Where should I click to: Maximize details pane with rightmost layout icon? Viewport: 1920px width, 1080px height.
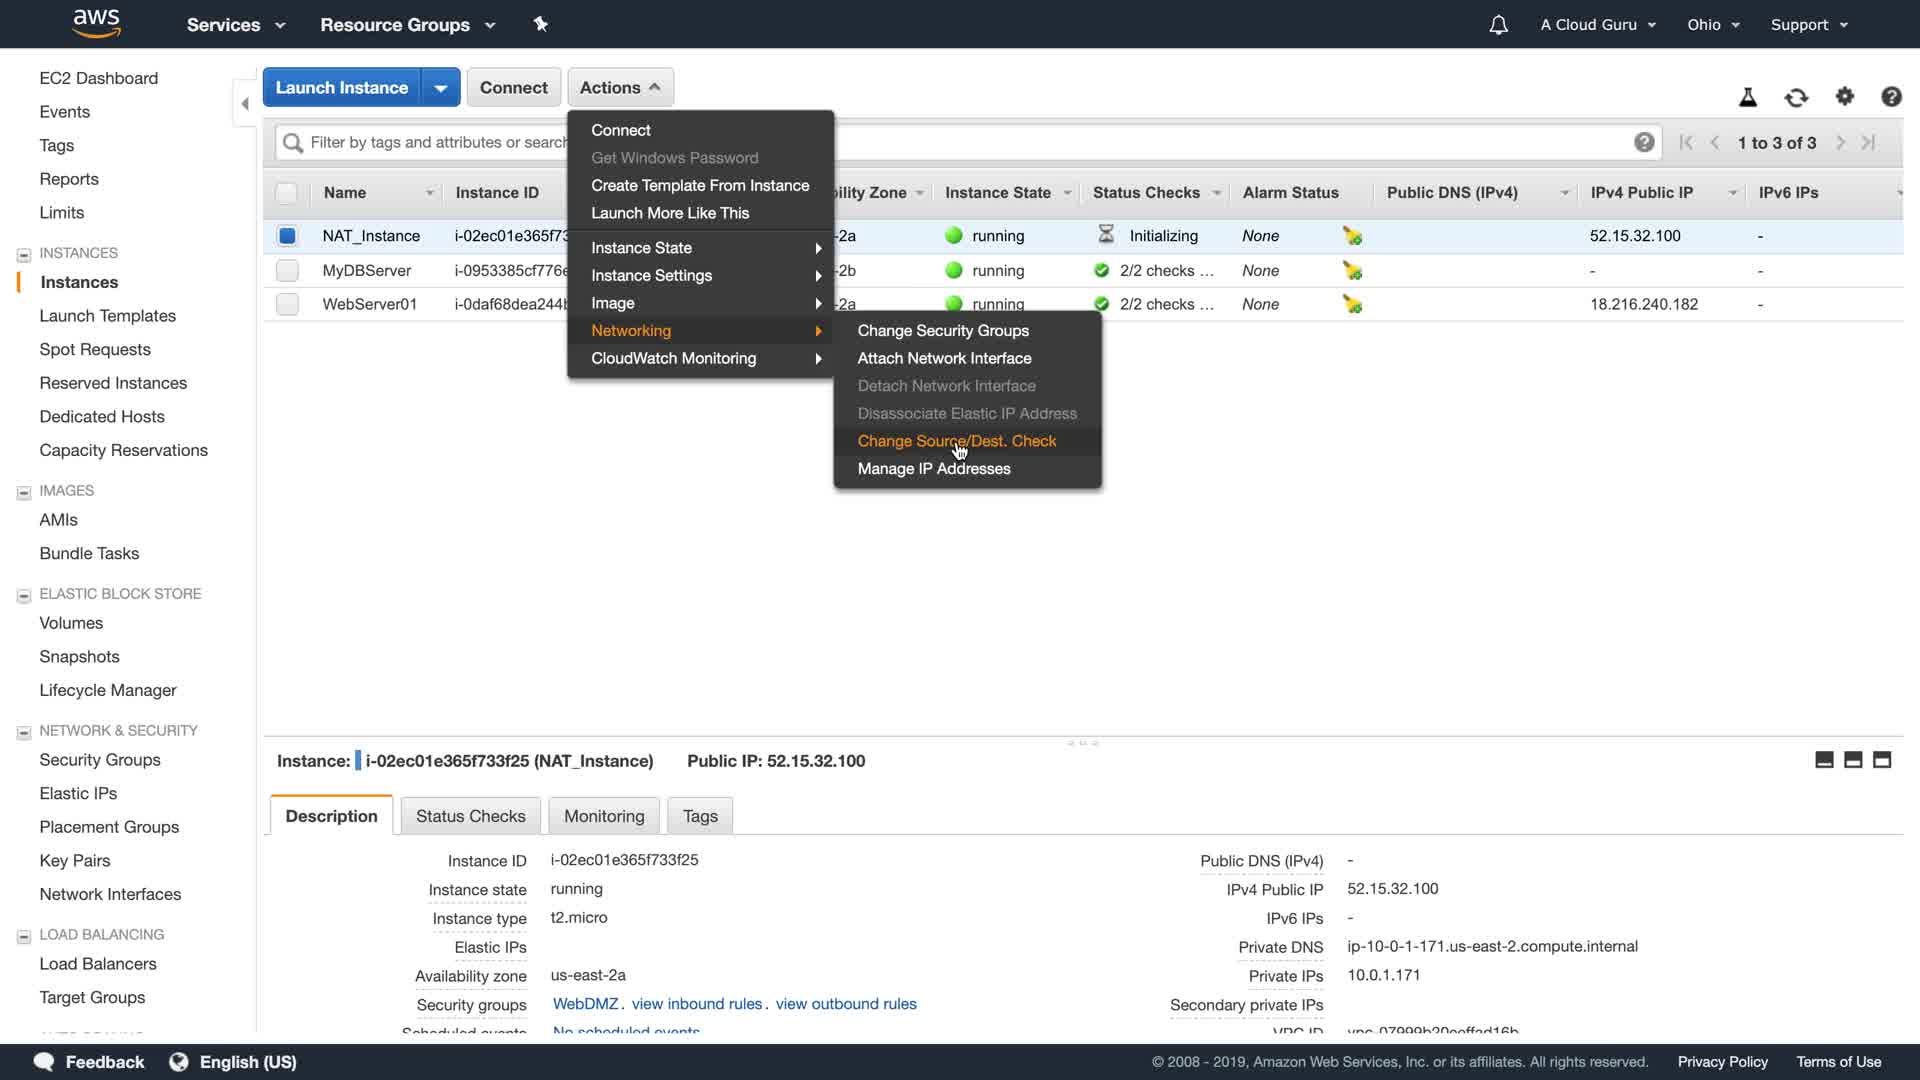pyautogui.click(x=1882, y=760)
